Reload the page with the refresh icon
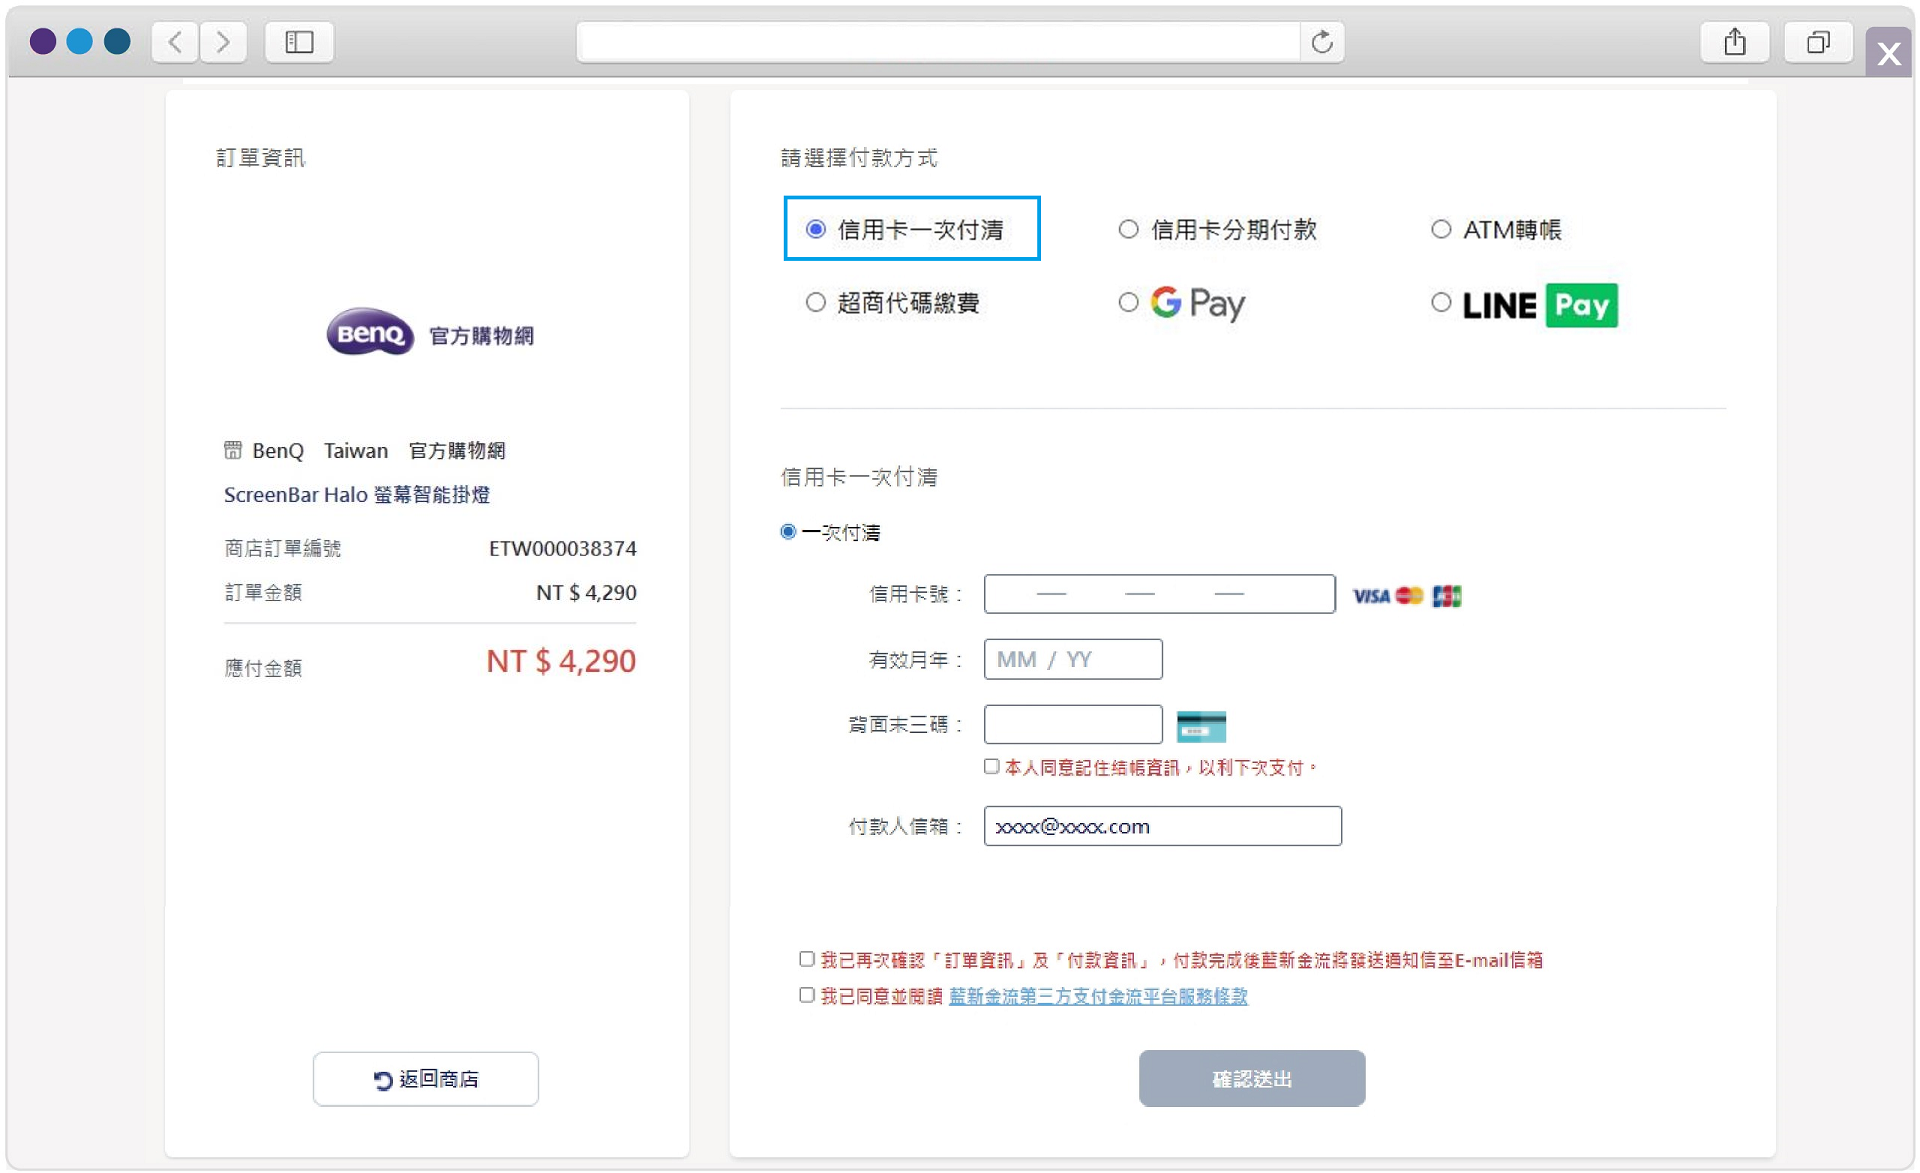The image size is (1920, 1173). pos(1322,42)
